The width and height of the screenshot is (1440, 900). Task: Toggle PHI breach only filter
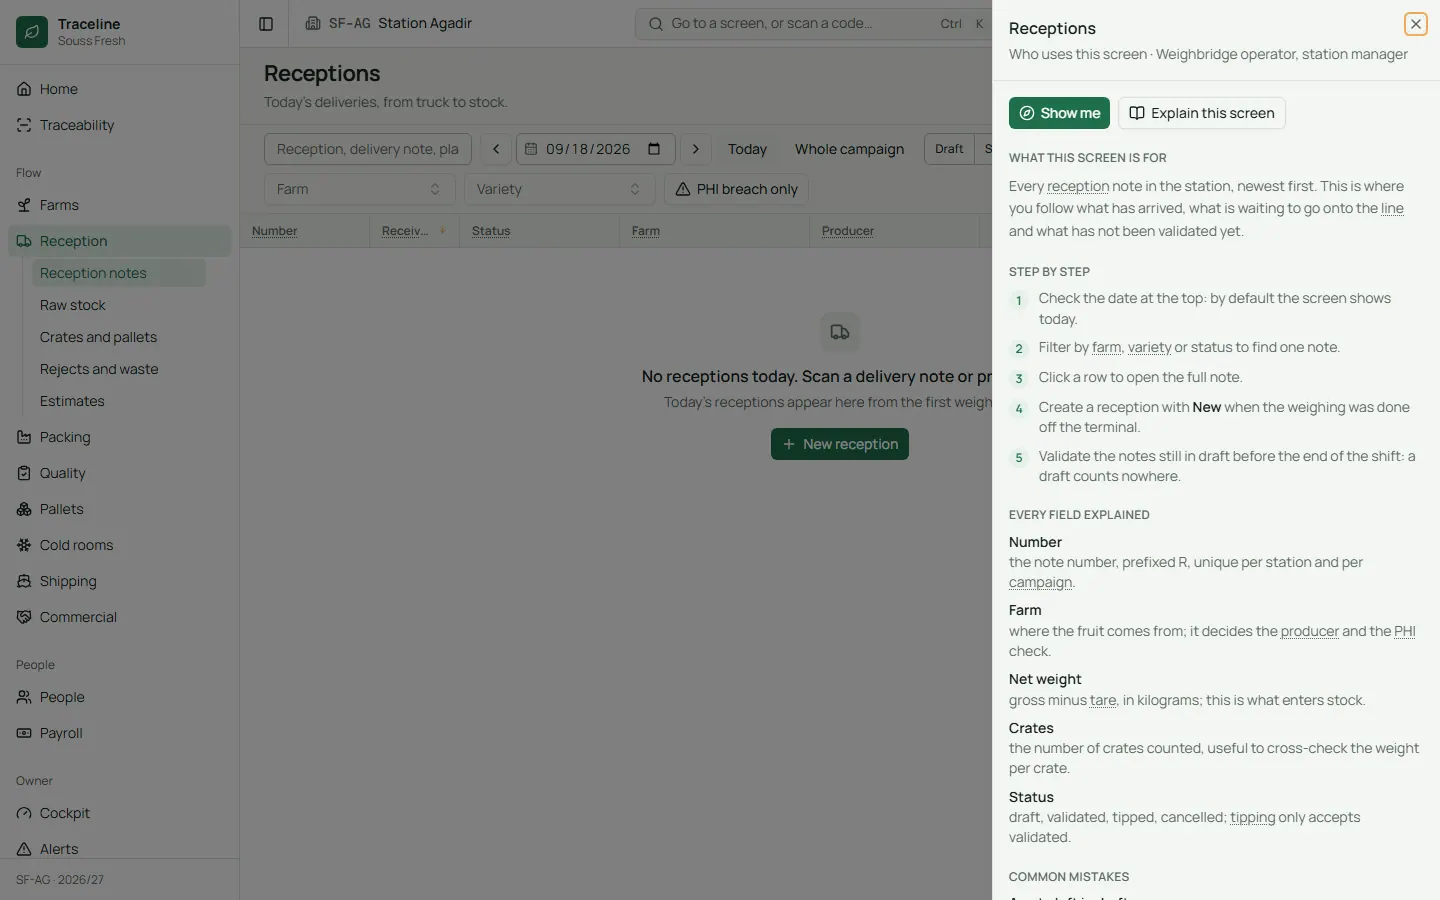coord(737,189)
